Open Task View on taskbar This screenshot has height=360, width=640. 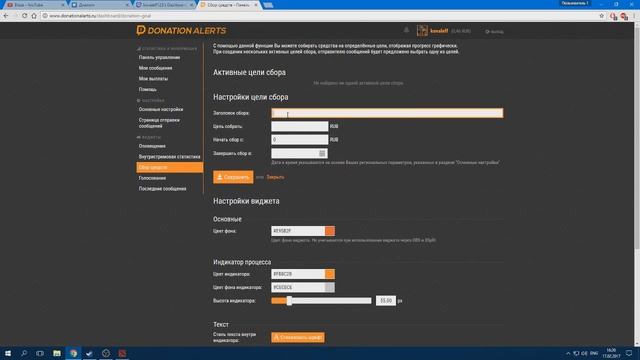tap(40, 353)
